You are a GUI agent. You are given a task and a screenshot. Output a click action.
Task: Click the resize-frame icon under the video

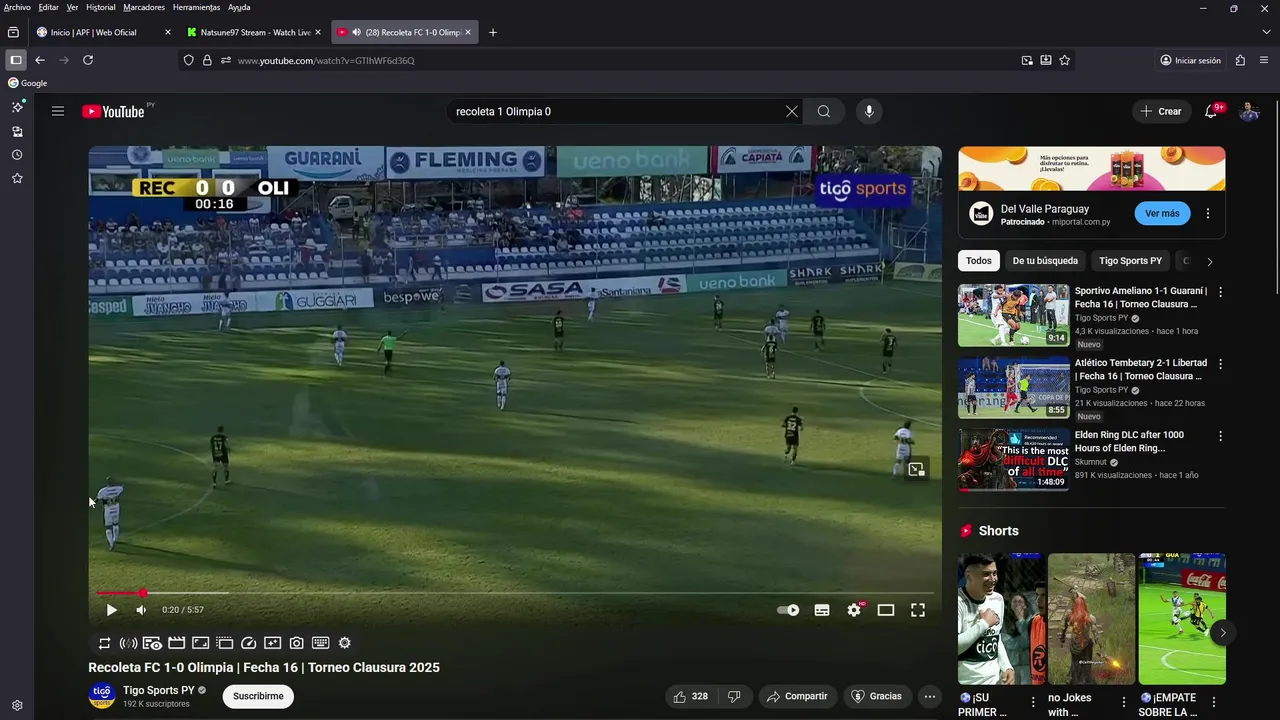click(x=200, y=643)
